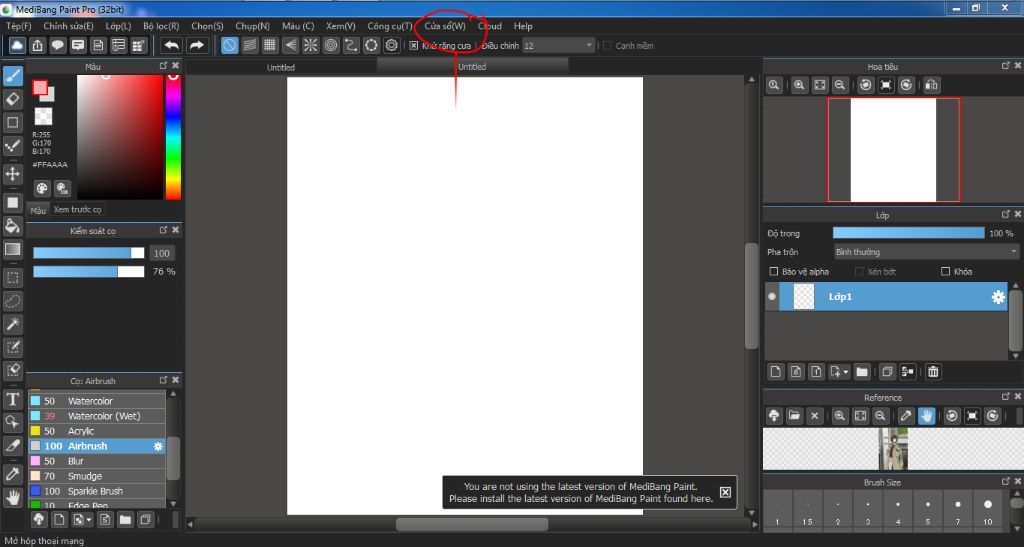
Task: Duplicate layer icon in layer panel
Action: coord(887,371)
